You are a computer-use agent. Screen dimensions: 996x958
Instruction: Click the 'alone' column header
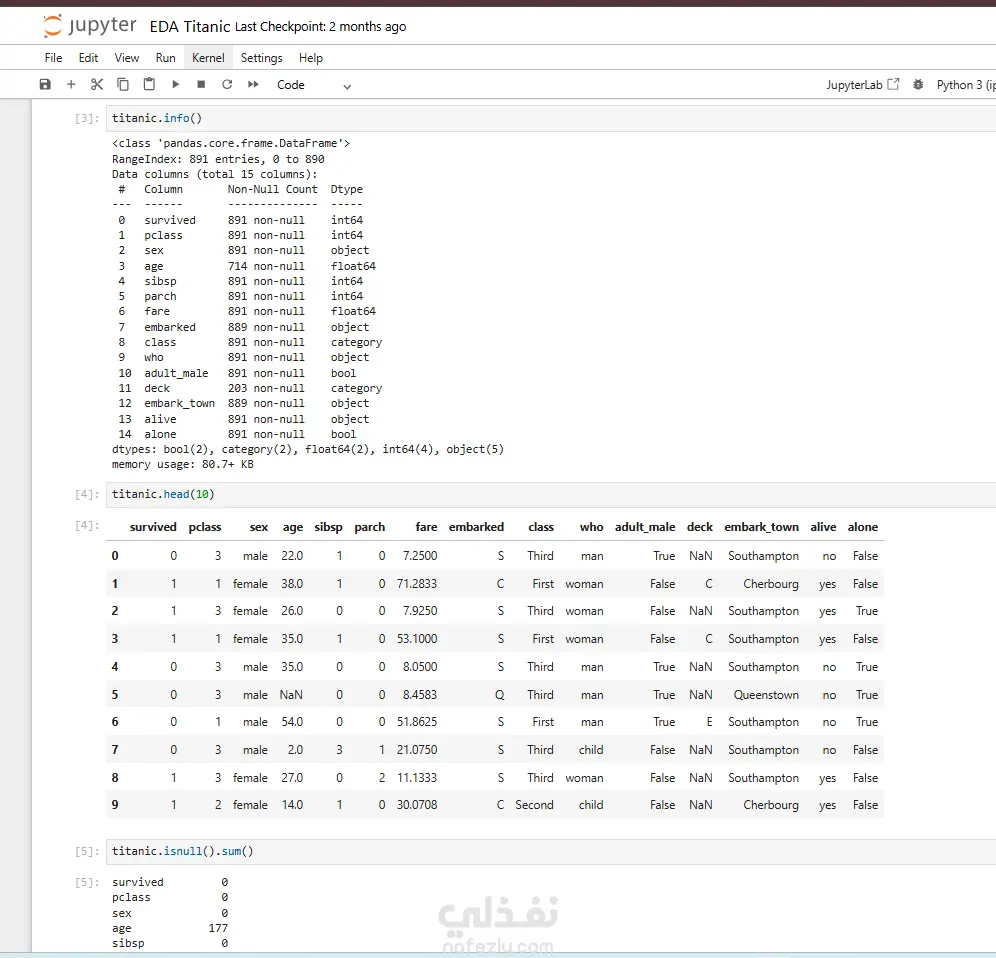click(x=863, y=527)
